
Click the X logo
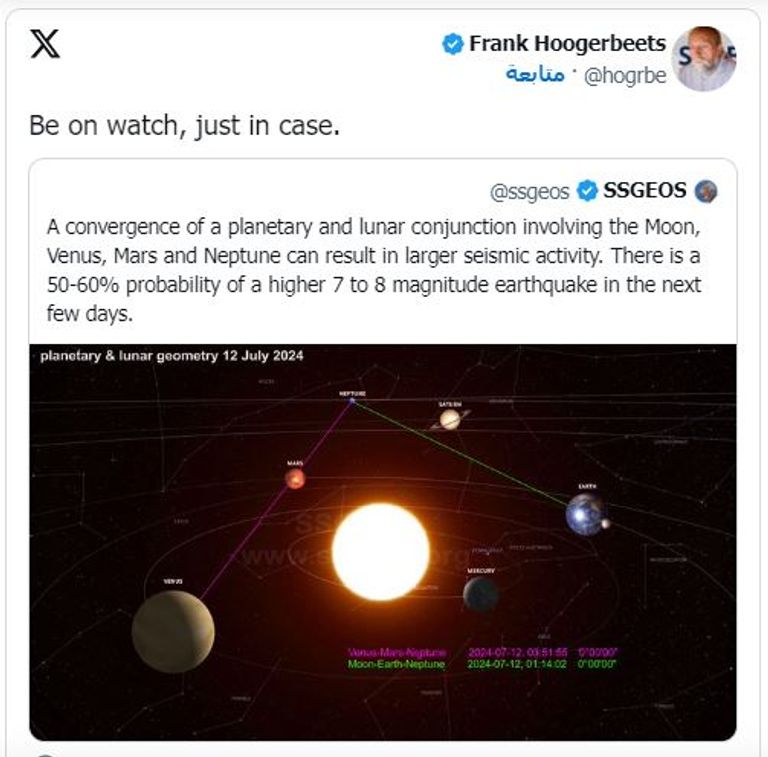pos(45,45)
